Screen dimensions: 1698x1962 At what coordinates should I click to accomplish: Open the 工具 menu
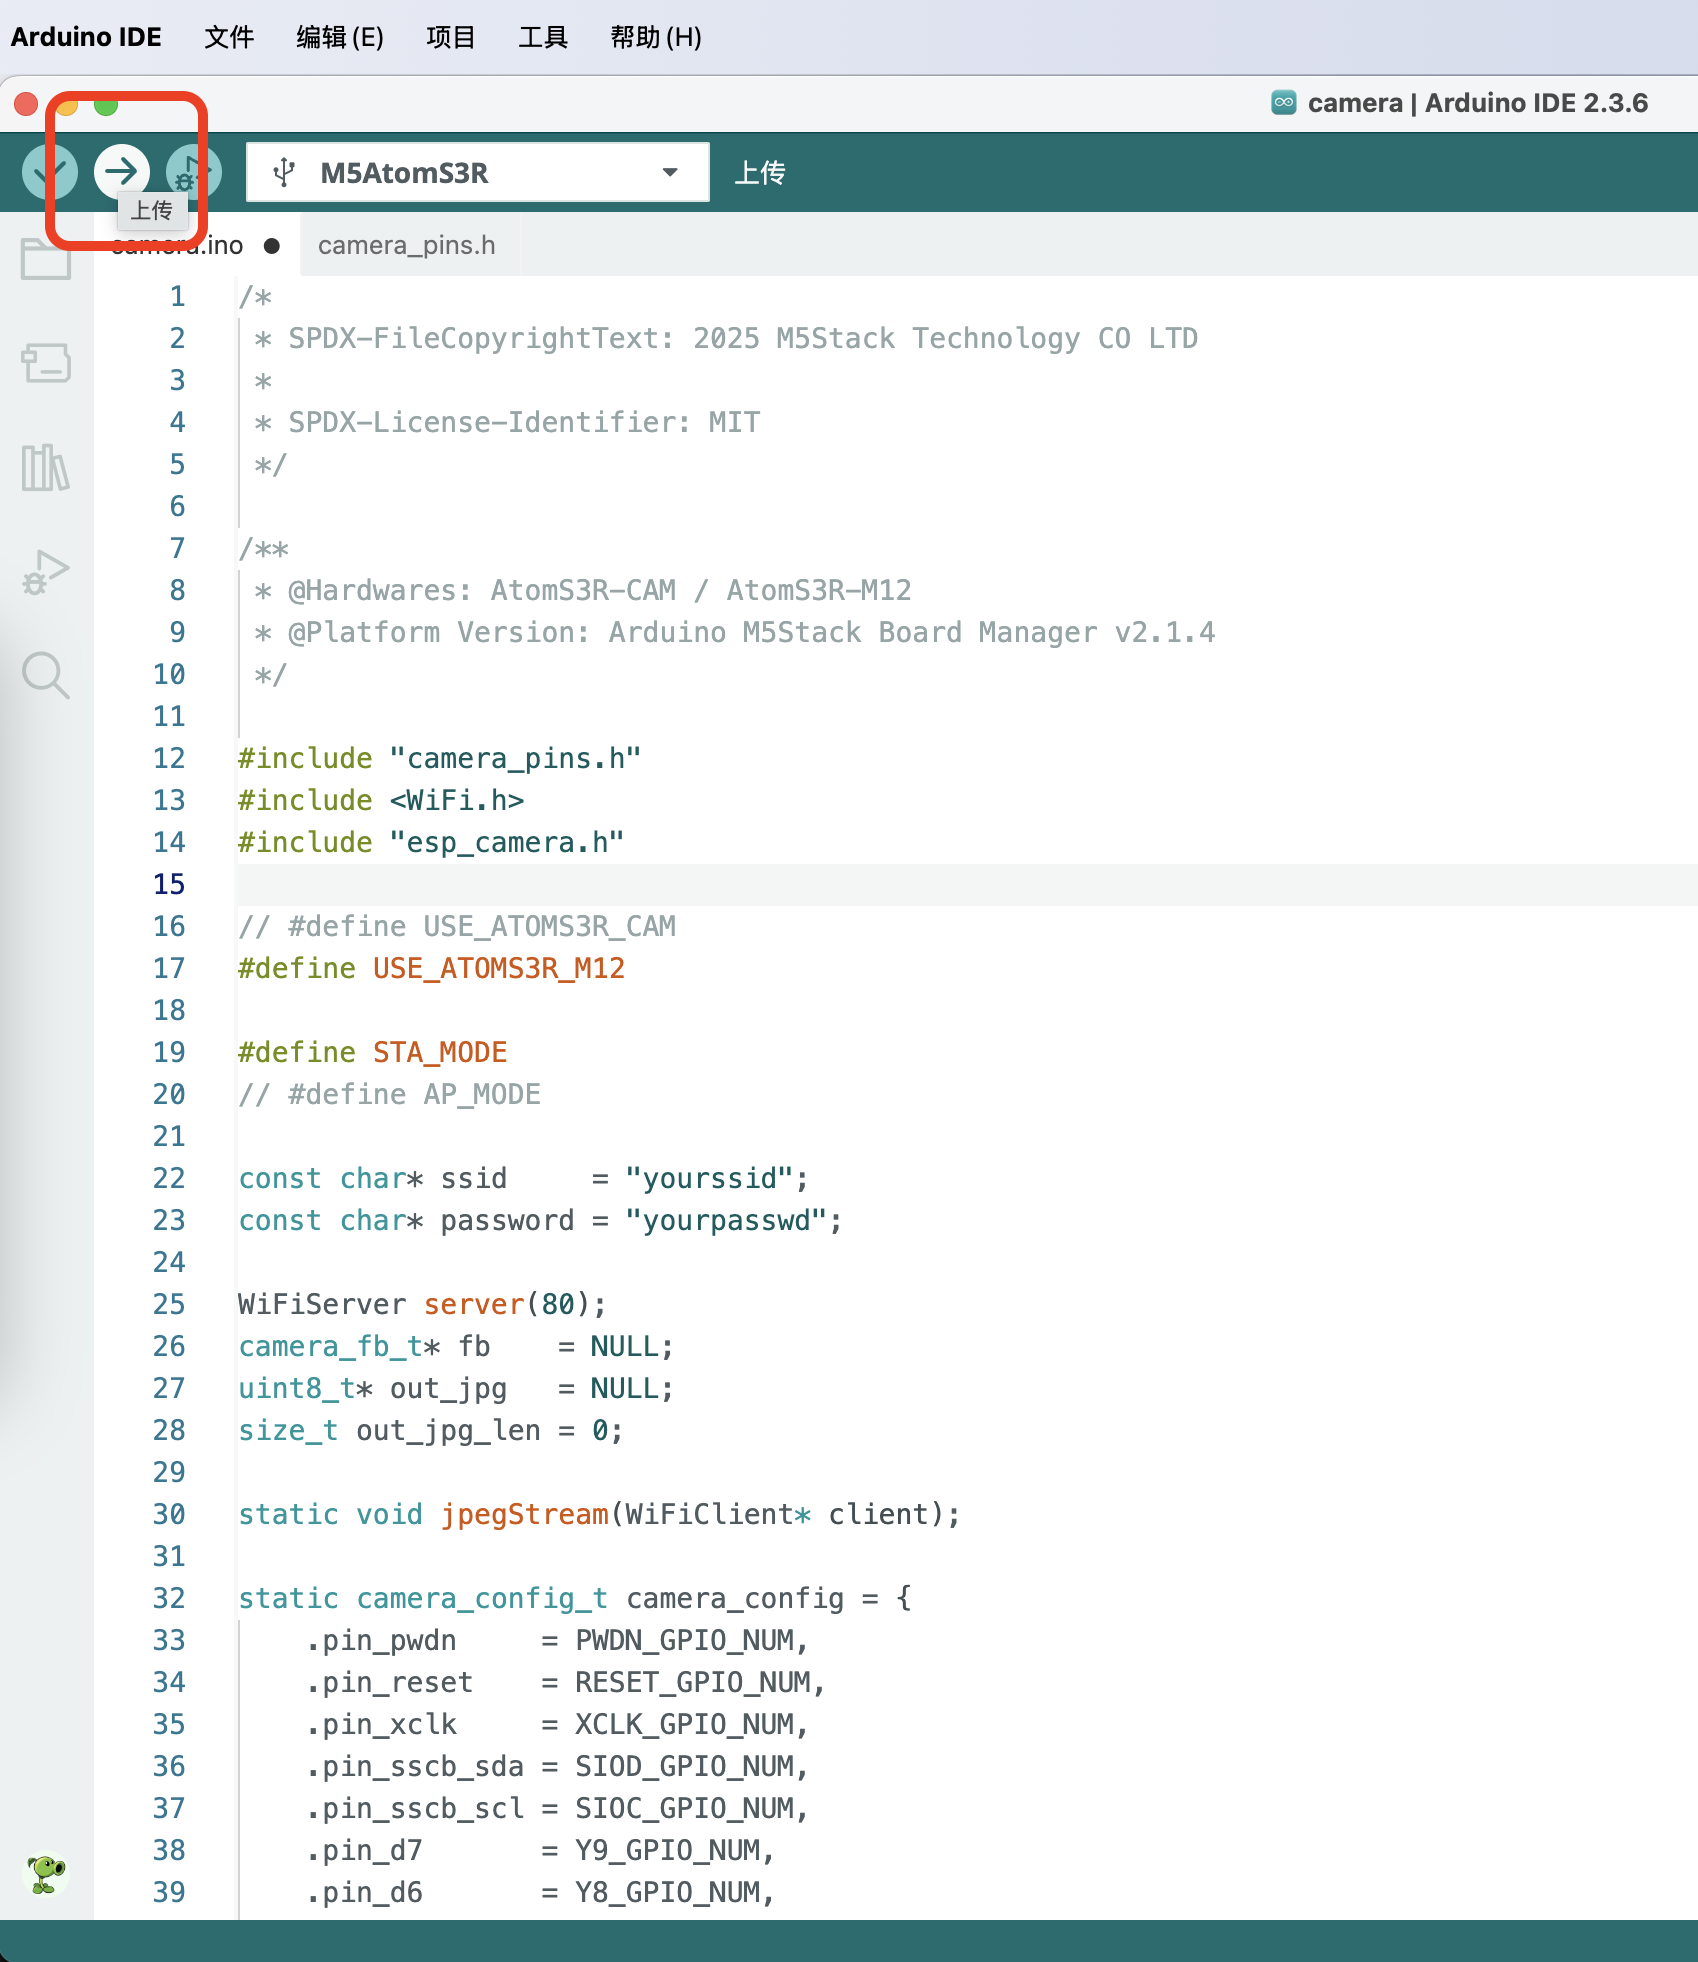click(x=543, y=37)
